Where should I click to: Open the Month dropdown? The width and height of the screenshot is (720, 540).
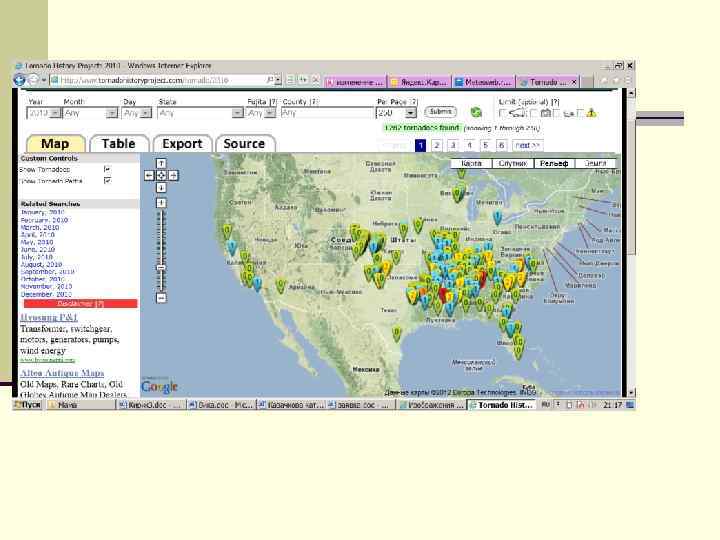point(90,113)
